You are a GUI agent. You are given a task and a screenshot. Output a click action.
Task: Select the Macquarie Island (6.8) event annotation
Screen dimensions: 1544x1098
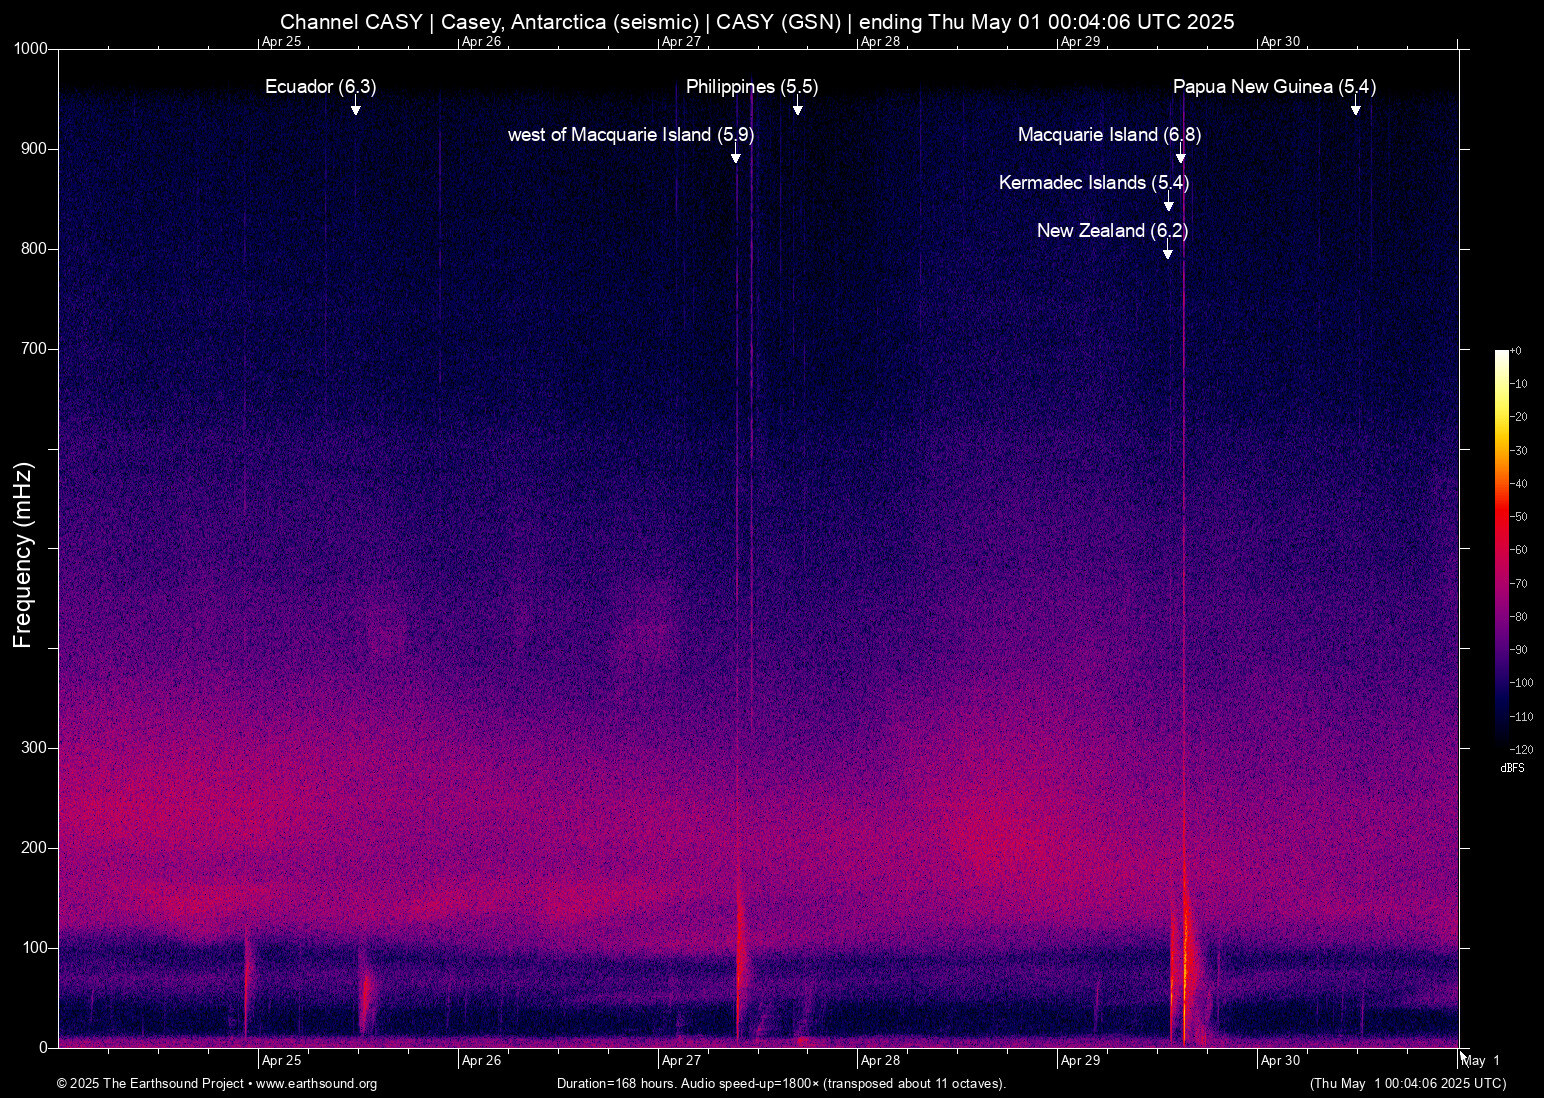point(1110,134)
